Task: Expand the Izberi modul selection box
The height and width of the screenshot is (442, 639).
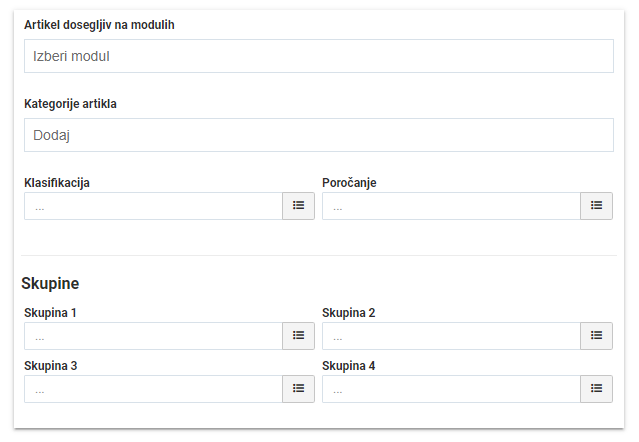Action: pyautogui.click(x=319, y=56)
